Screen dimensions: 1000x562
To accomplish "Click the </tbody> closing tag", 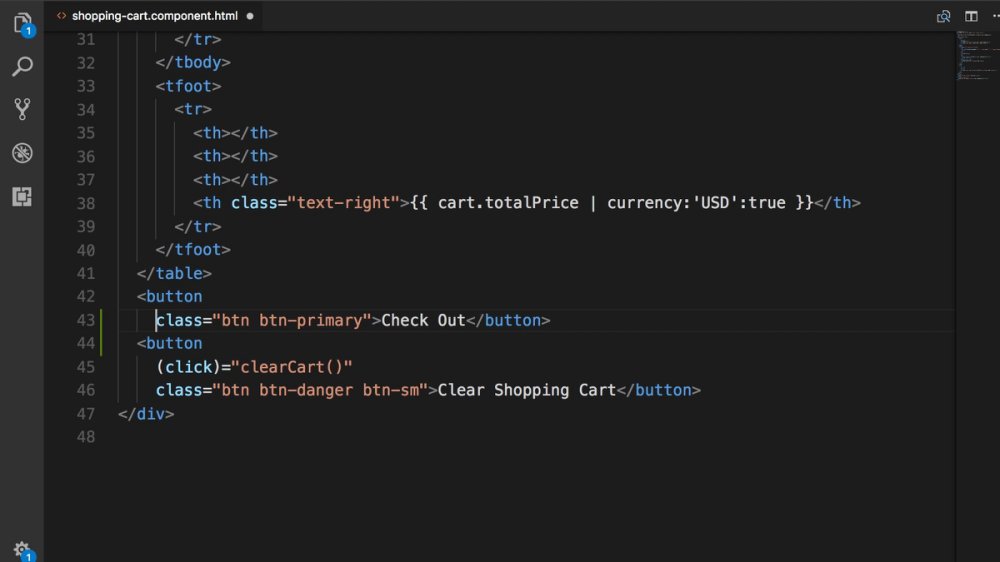I will 193,63.
